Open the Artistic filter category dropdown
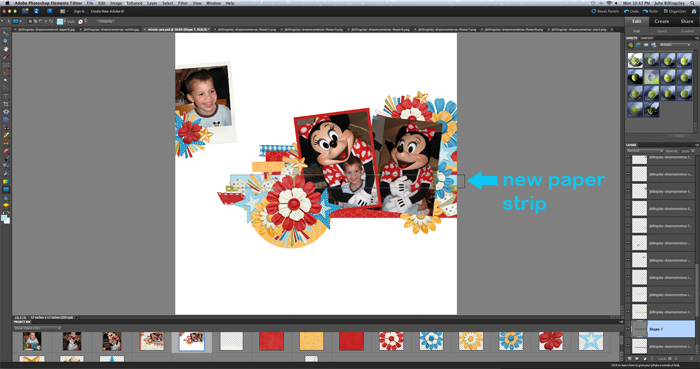This screenshot has width=700, height=369. click(x=675, y=45)
